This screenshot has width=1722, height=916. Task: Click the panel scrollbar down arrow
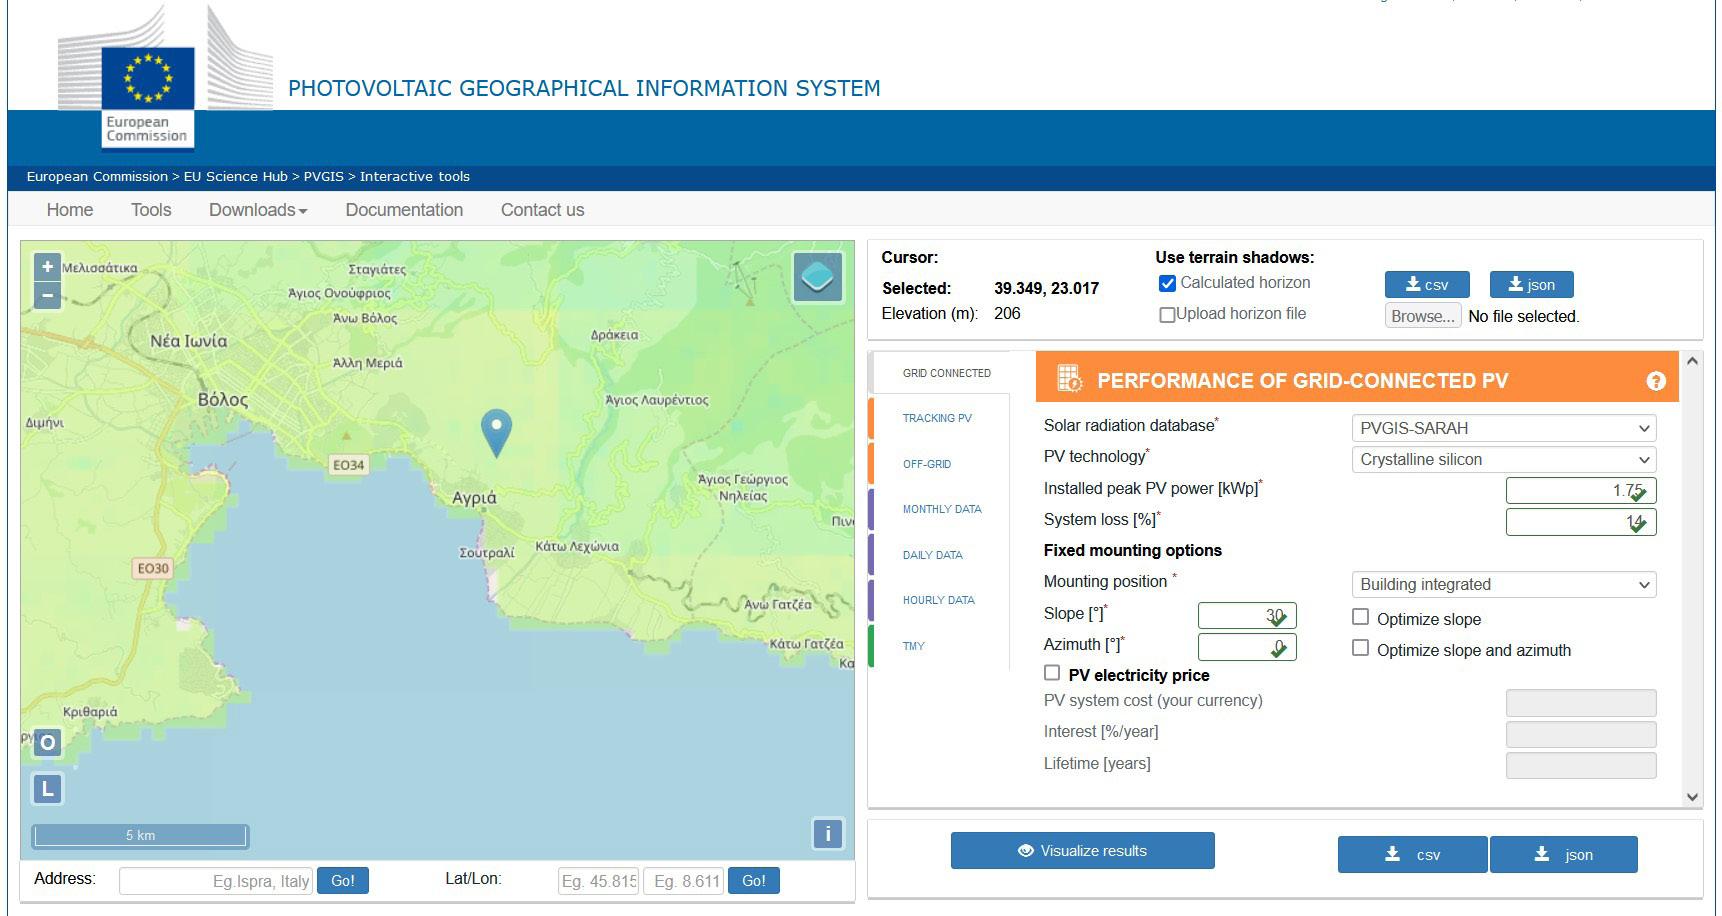click(x=1692, y=797)
